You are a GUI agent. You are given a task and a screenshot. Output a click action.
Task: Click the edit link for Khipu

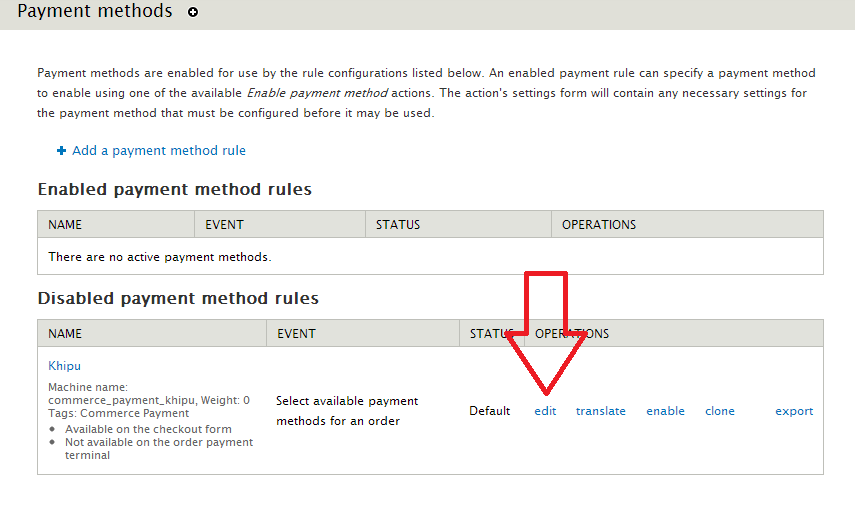(545, 411)
